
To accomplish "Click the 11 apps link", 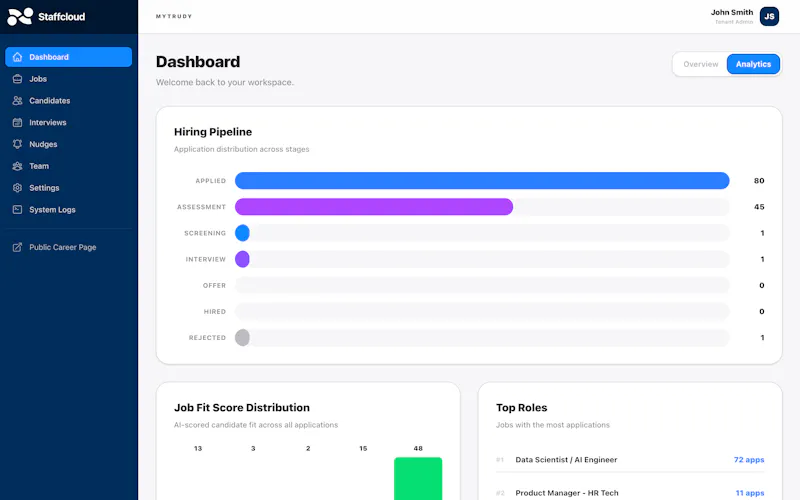I will click(749, 493).
